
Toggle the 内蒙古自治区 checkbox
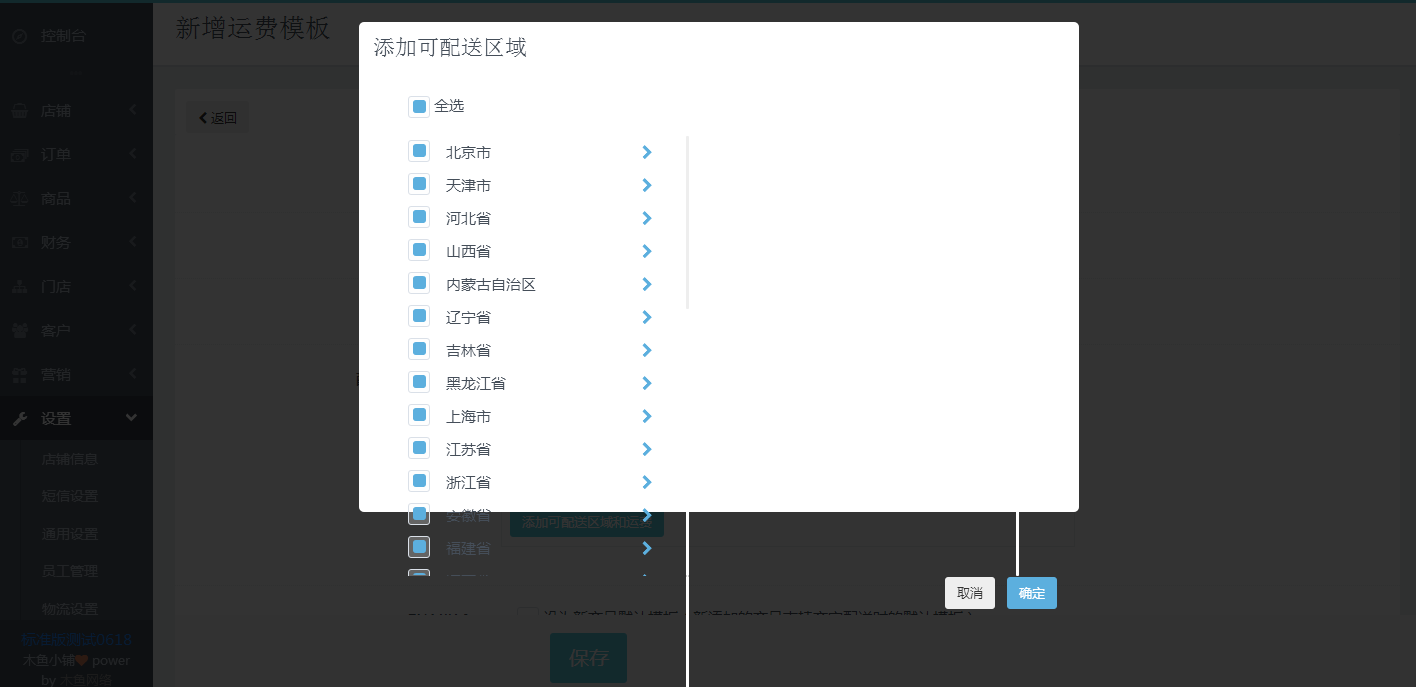419,284
